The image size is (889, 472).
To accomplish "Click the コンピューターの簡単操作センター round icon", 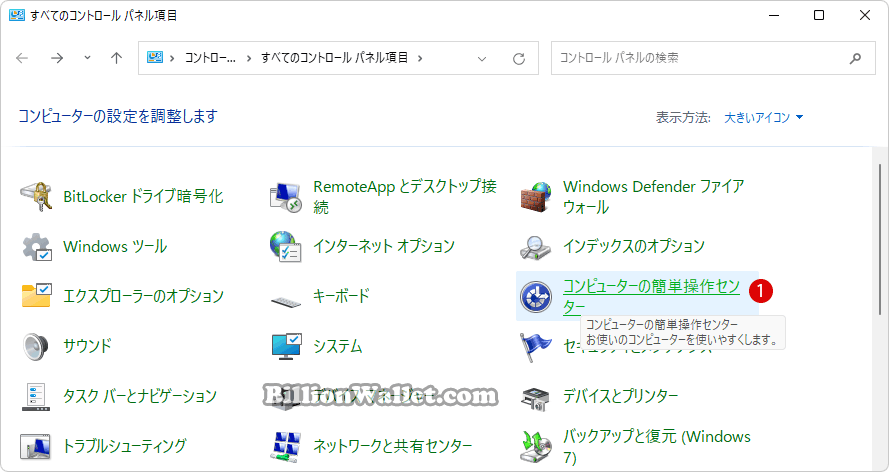I will pyautogui.click(x=536, y=296).
